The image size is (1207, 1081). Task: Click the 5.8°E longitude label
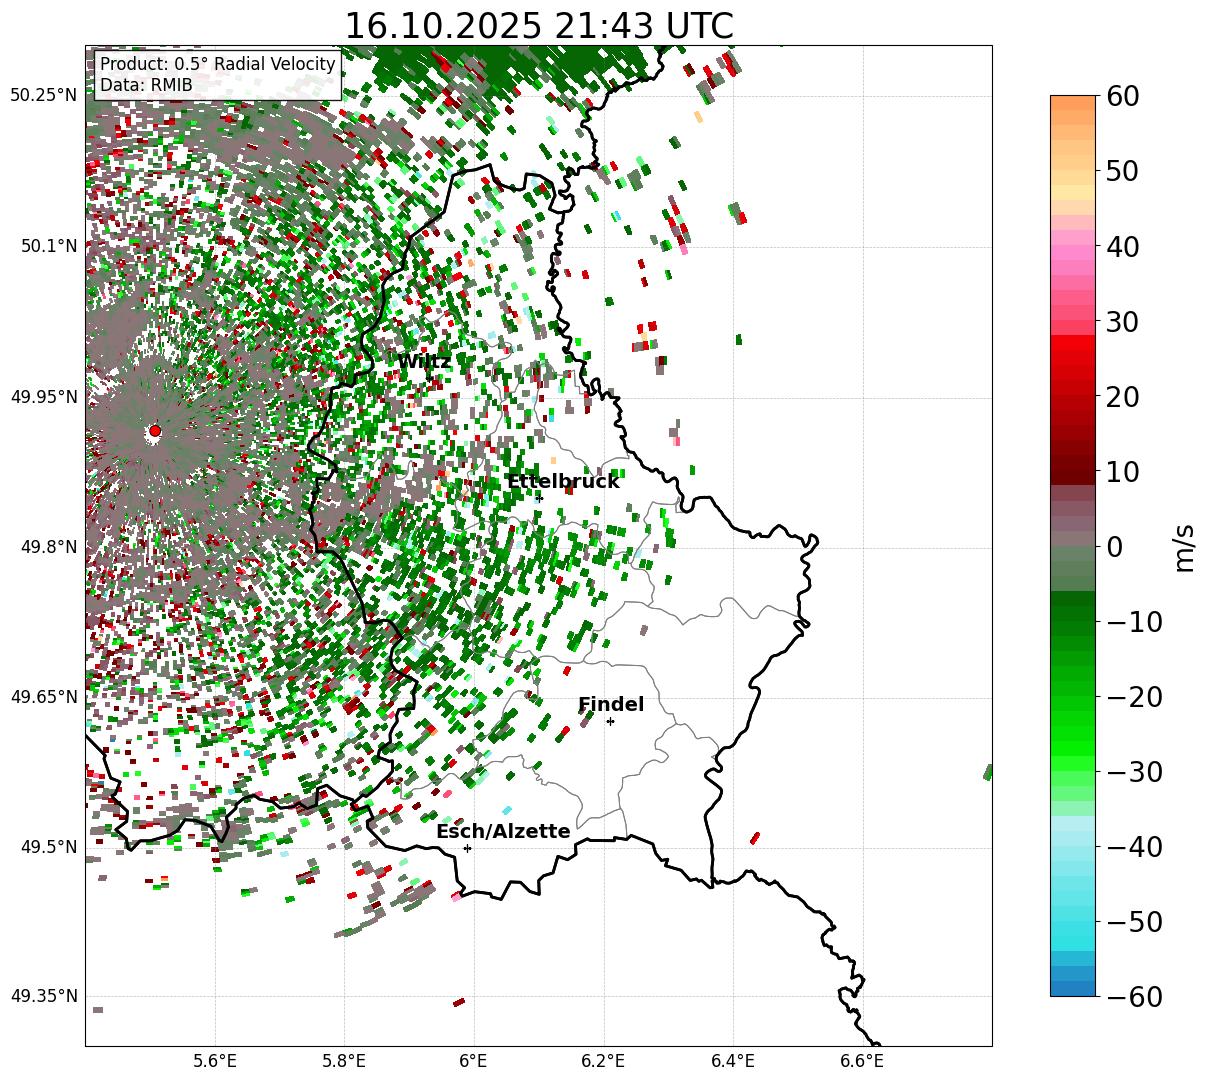click(x=344, y=1061)
